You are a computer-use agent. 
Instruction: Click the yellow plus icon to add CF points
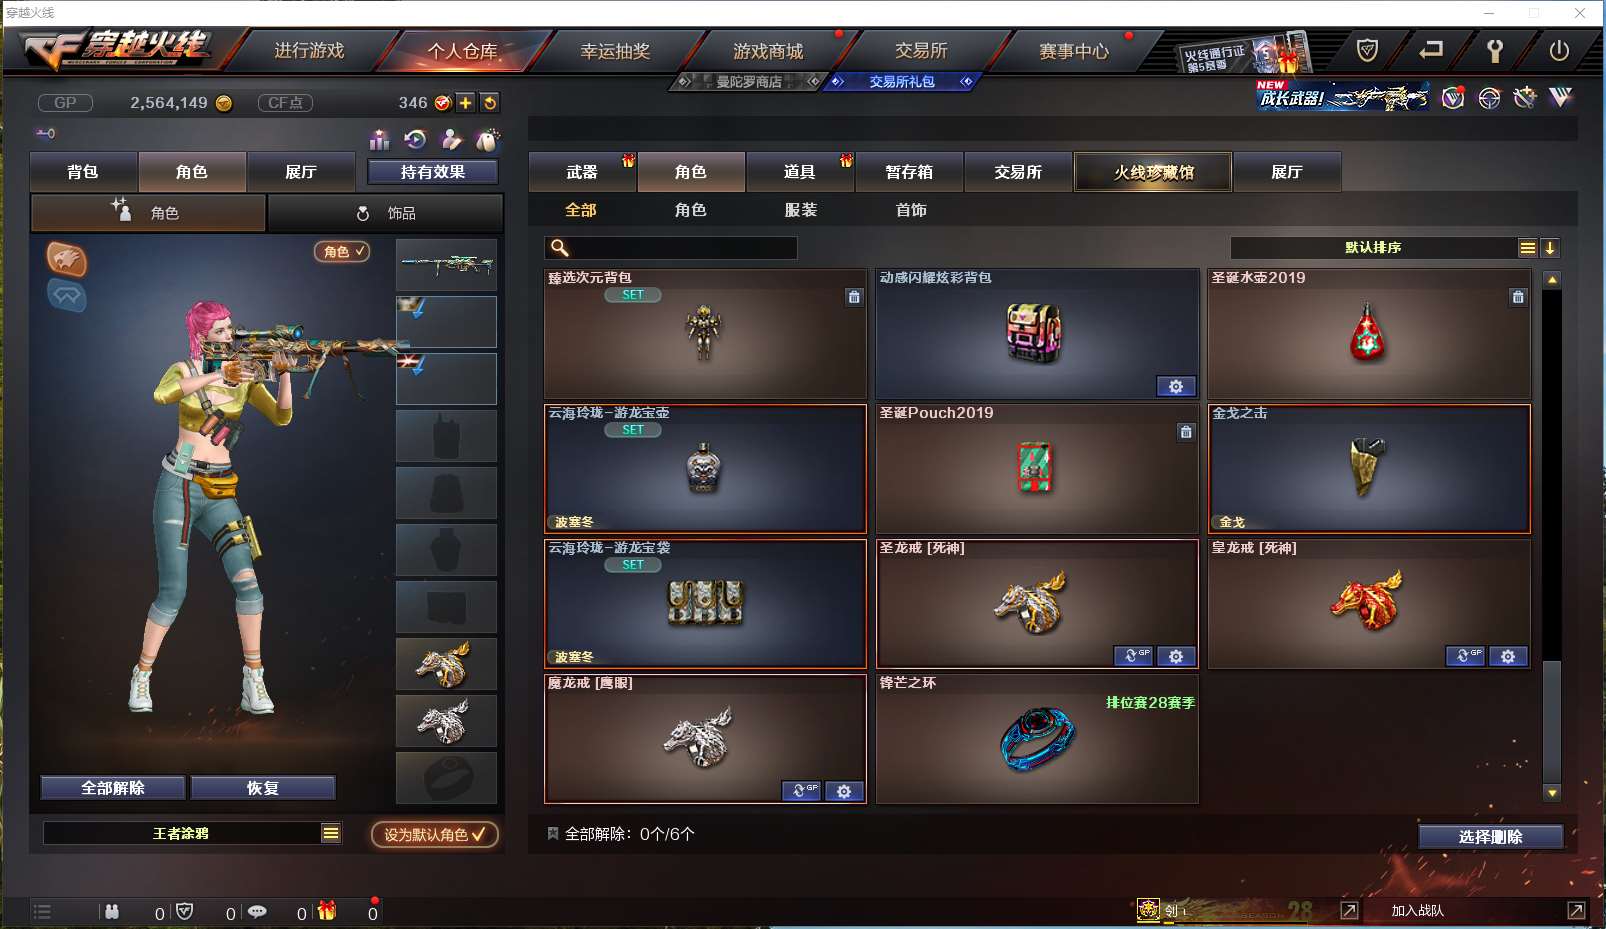click(x=466, y=103)
